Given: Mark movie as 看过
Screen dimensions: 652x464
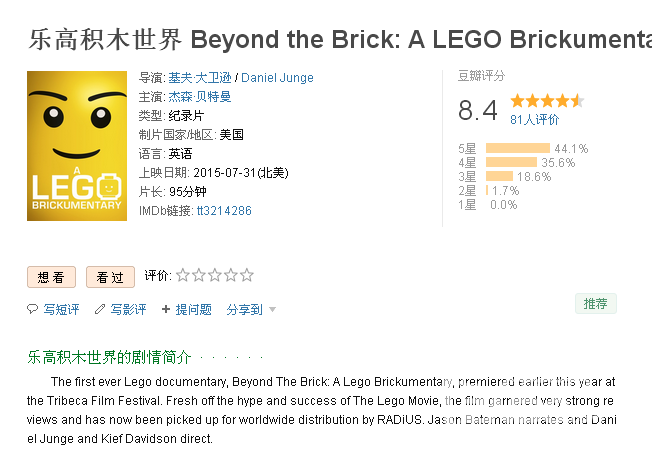Looking at the screenshot, I should (x=110, y=277).
